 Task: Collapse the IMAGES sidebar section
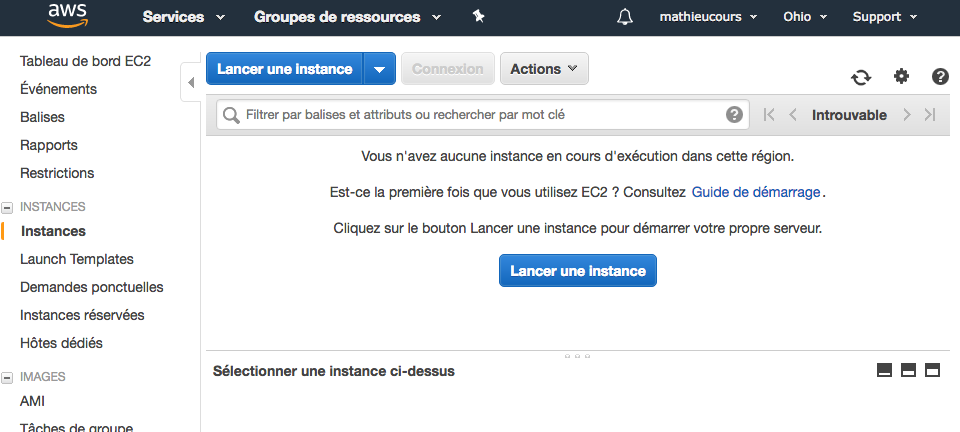point(7,377)
